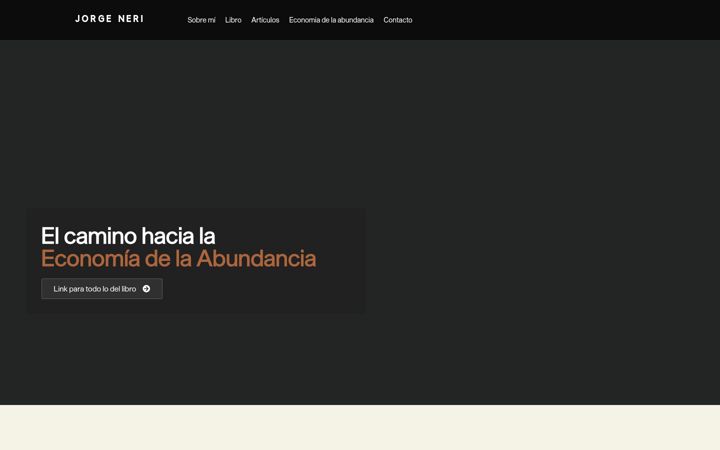Click the orange Economía de la Abundancia heading
This screenshot has height=450, width=720.
tap(179, 259)
